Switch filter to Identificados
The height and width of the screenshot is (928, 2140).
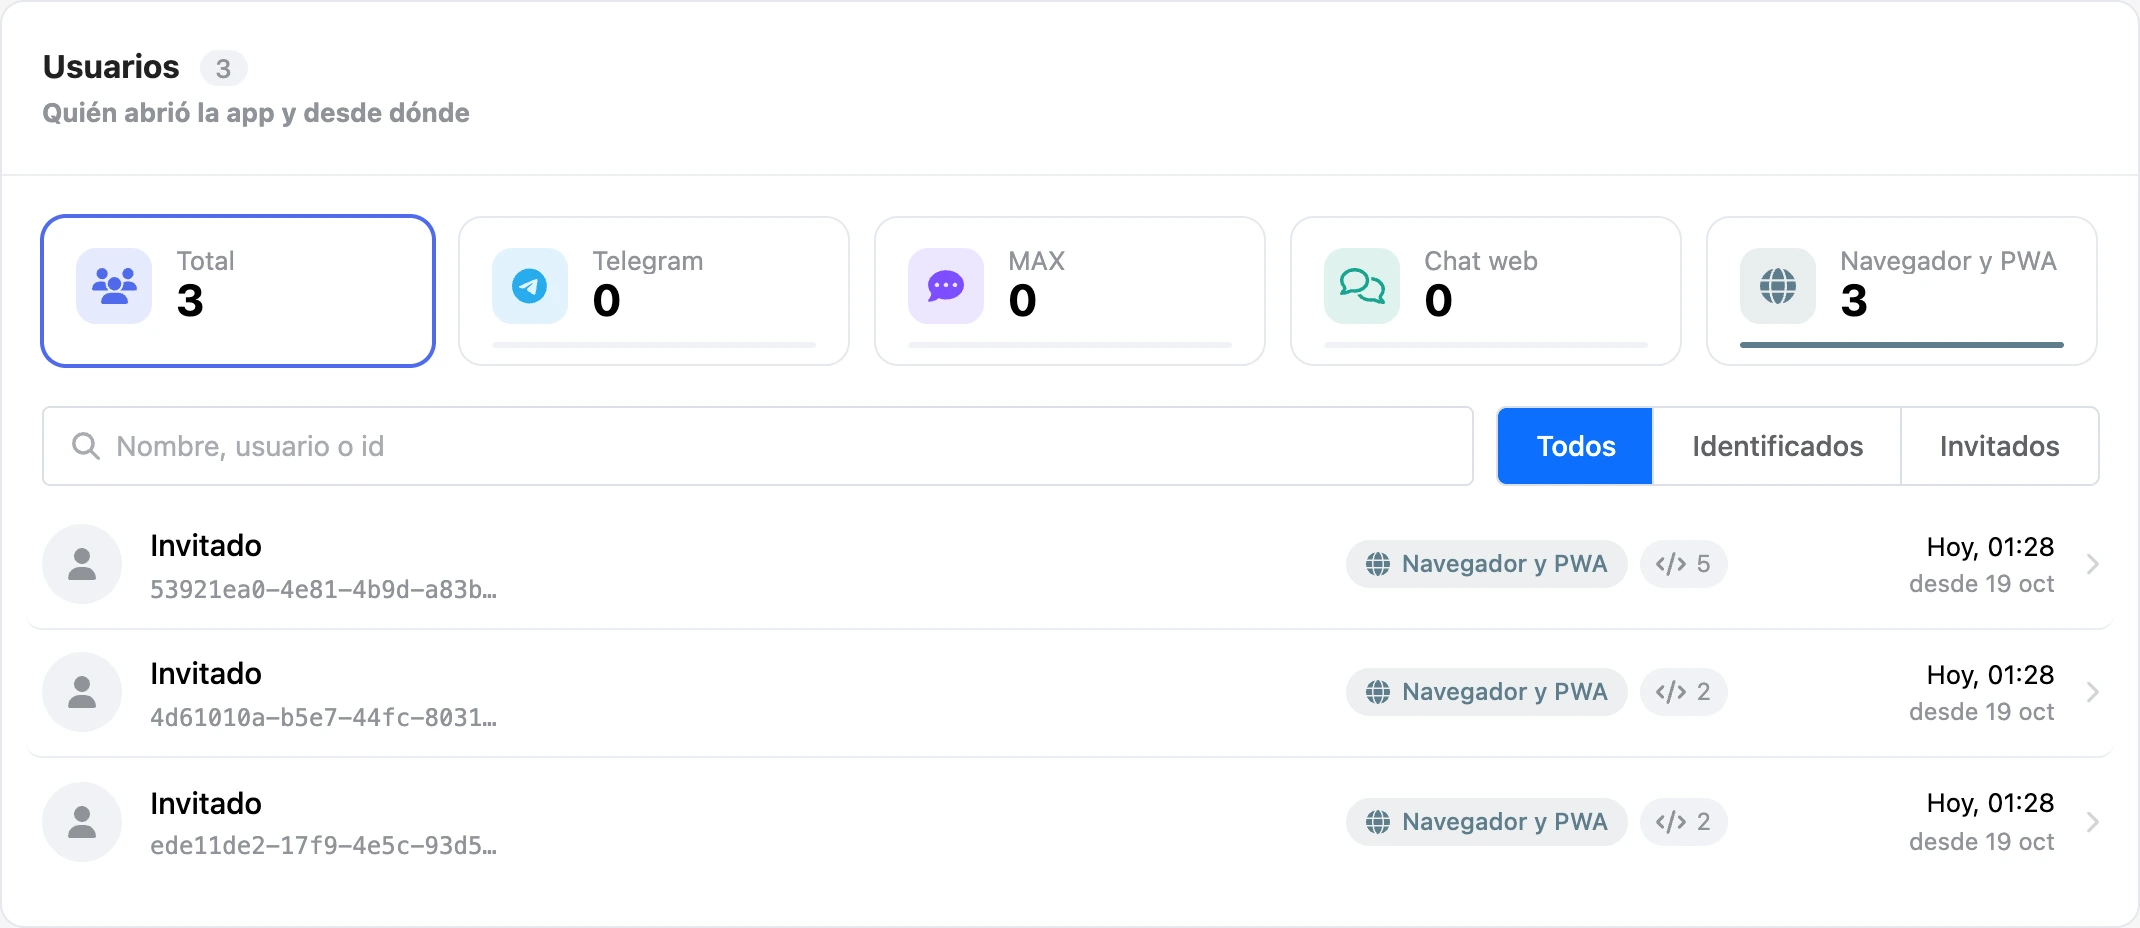point(1777,446)
